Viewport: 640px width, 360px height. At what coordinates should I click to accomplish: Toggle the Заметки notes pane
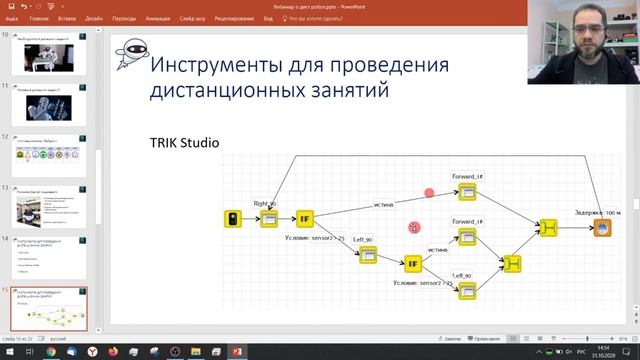pos(449,339)
